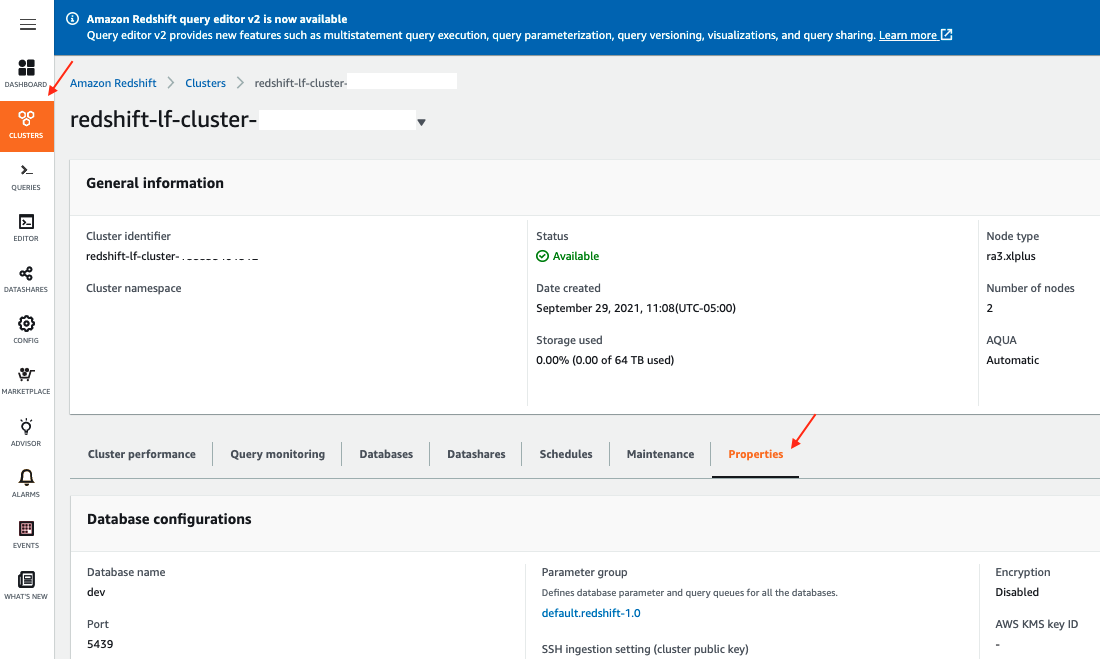This screenshot has height=659, width=1100.
Task: Click the redshift-lf-cluster breadcrumb text
Action: (300, 83)
